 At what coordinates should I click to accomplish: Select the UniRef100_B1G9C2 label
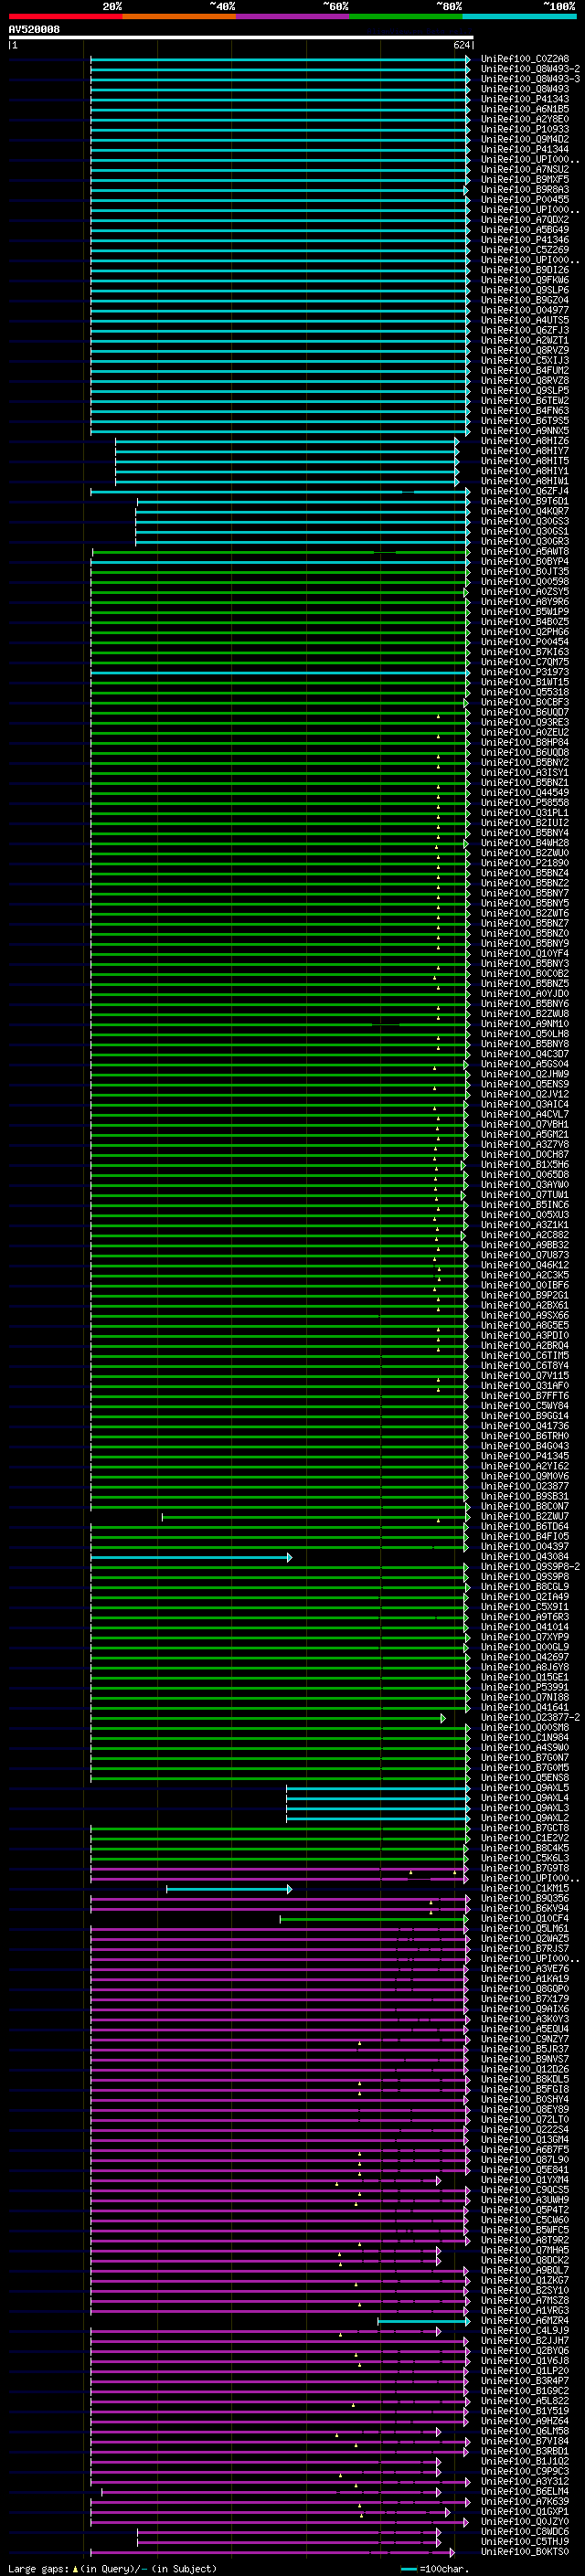coord(524,2391)
